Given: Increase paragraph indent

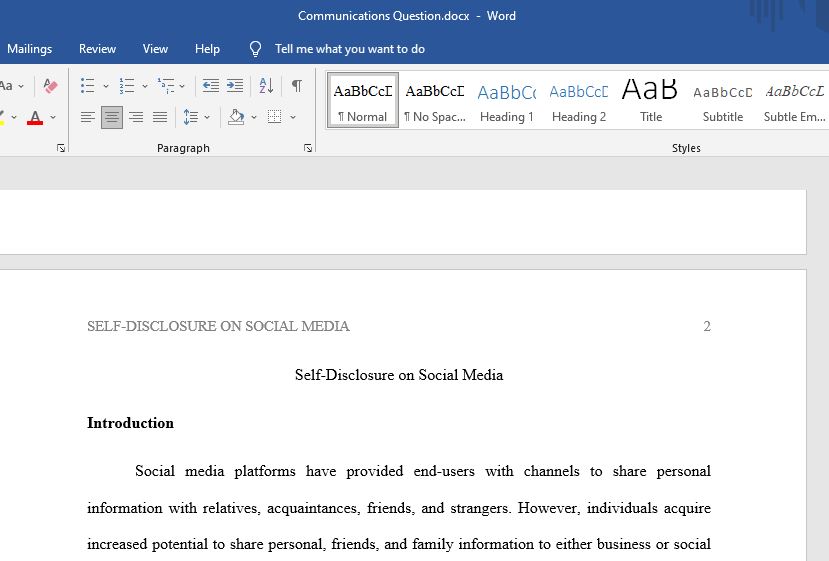Looking at the screenshot, I should [235, 86].
